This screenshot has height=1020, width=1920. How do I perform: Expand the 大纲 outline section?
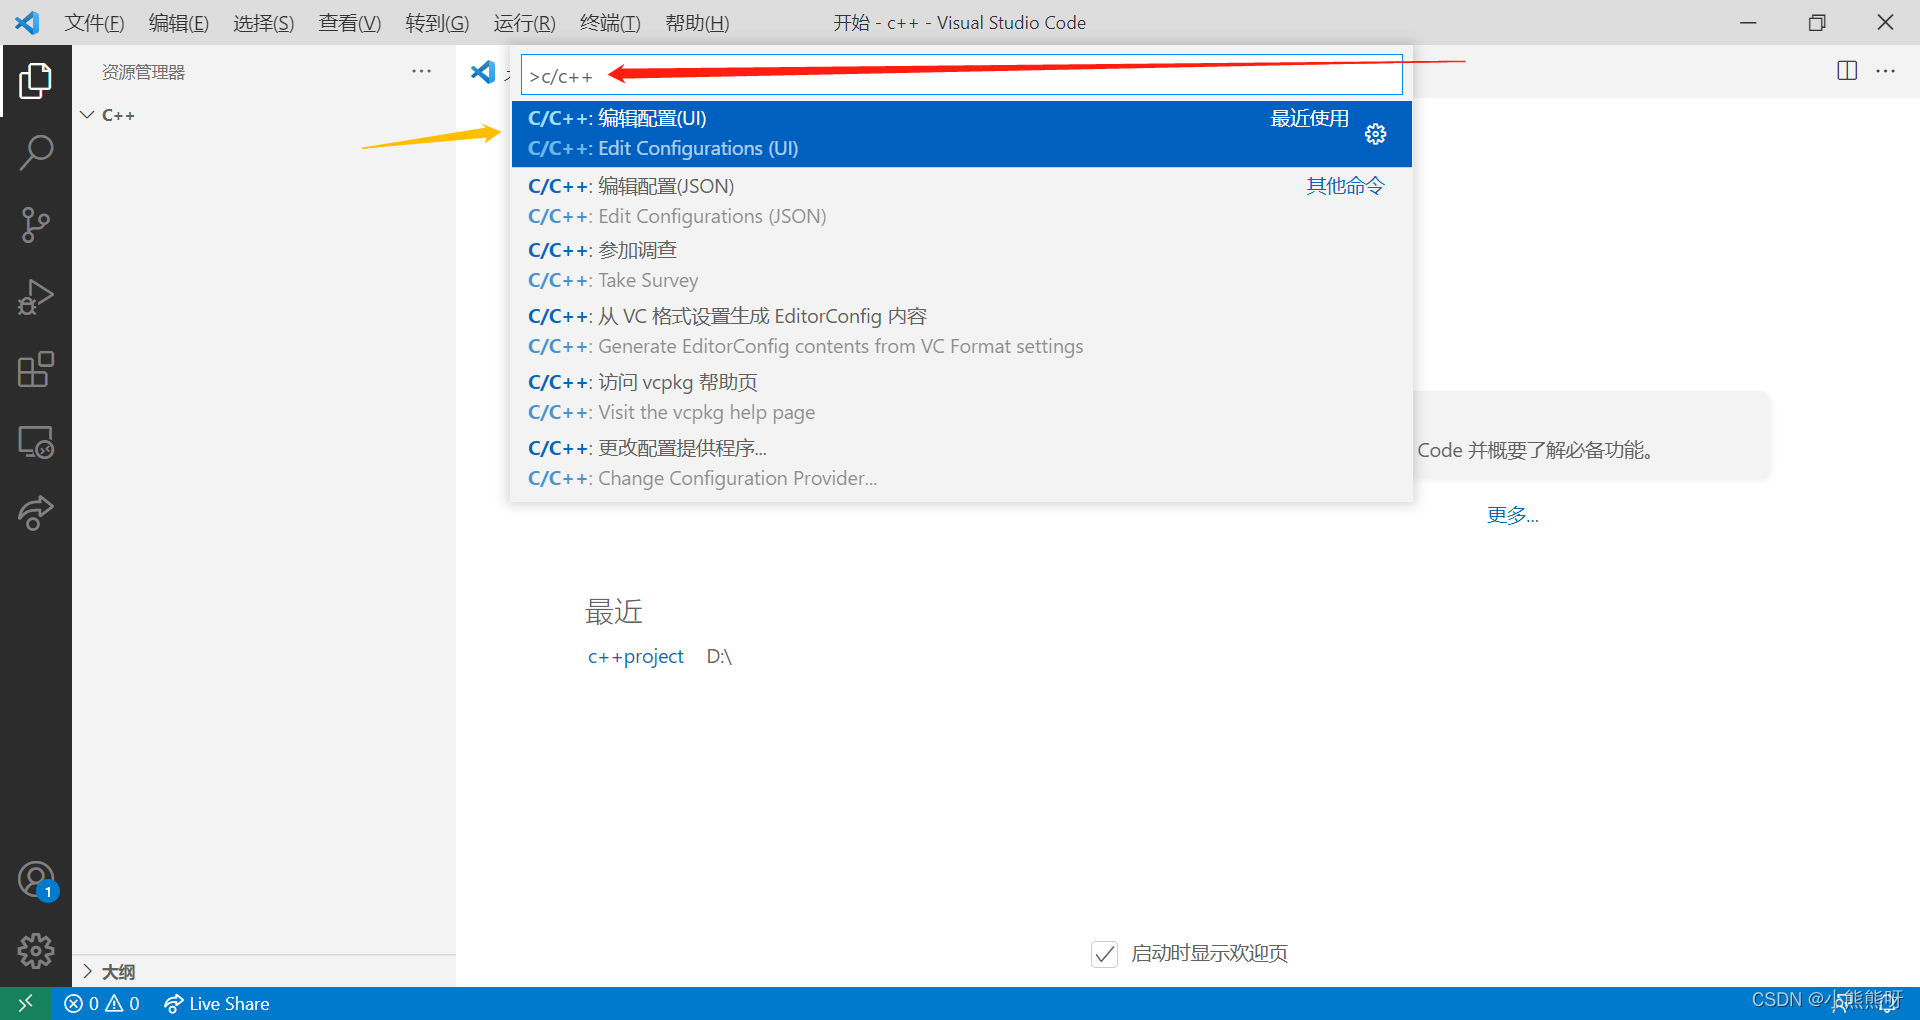264,972
